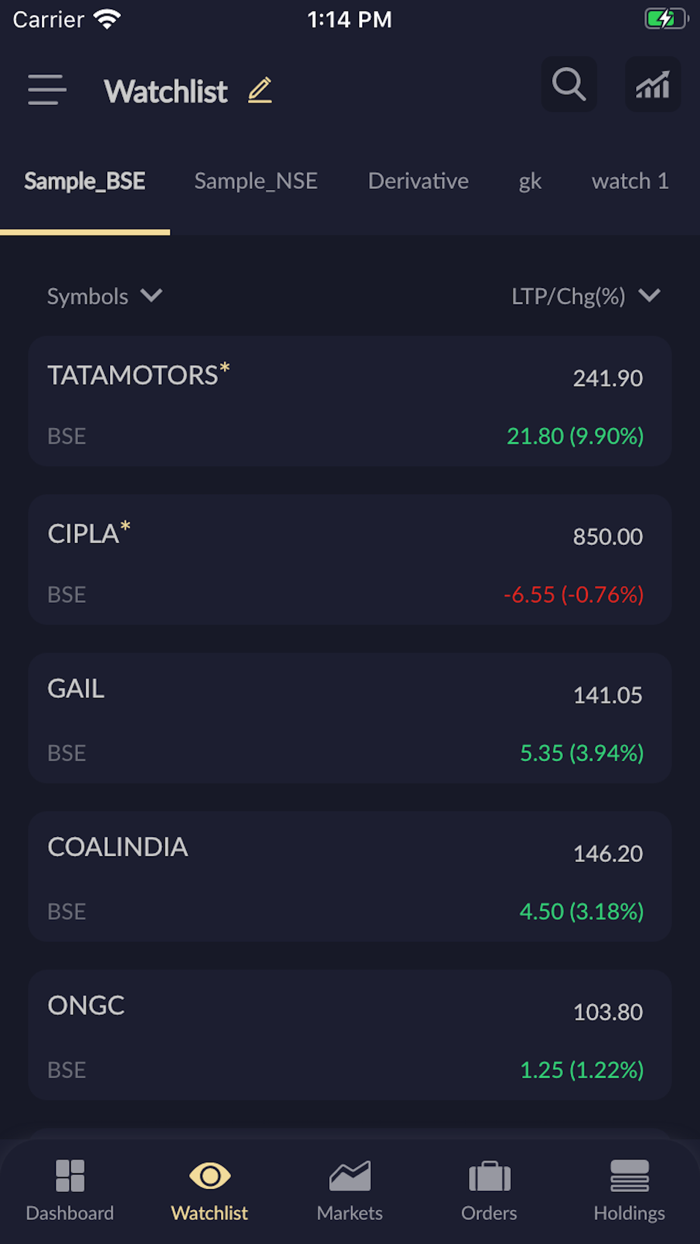The width and height of the screenshot is (700, 1244).
Task: Tap the ONGC symbol name
Action: pos(86,1005)
